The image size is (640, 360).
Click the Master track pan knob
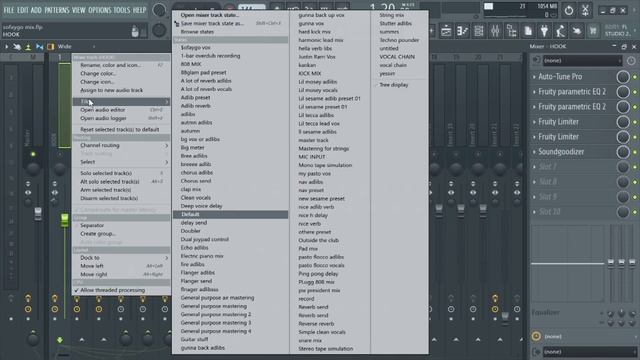click(x=33, y=168)
